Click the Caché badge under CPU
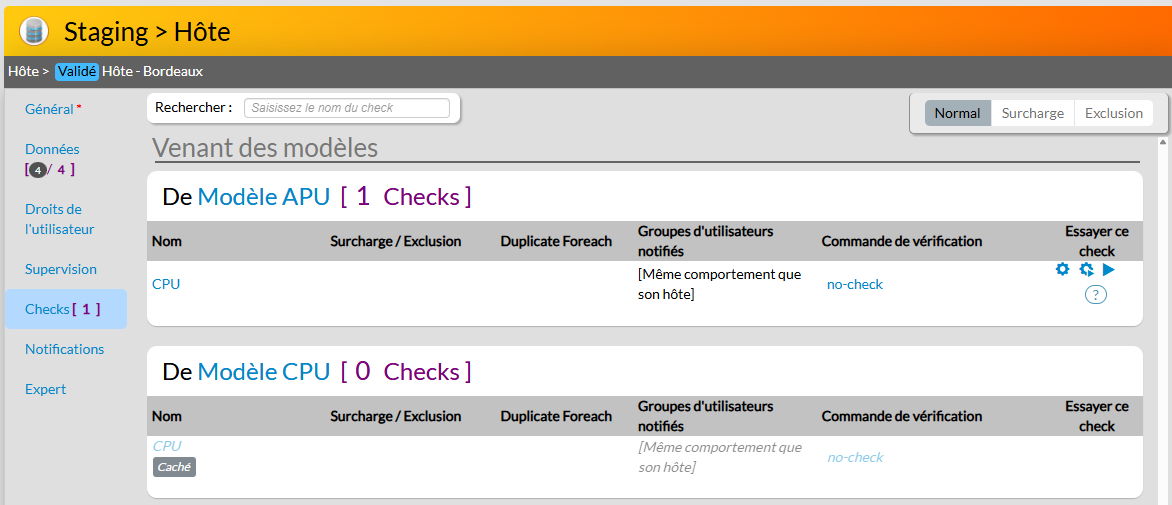Viewport: 1172px width, 505px height. pyautogui.click(x=174, y=467)
